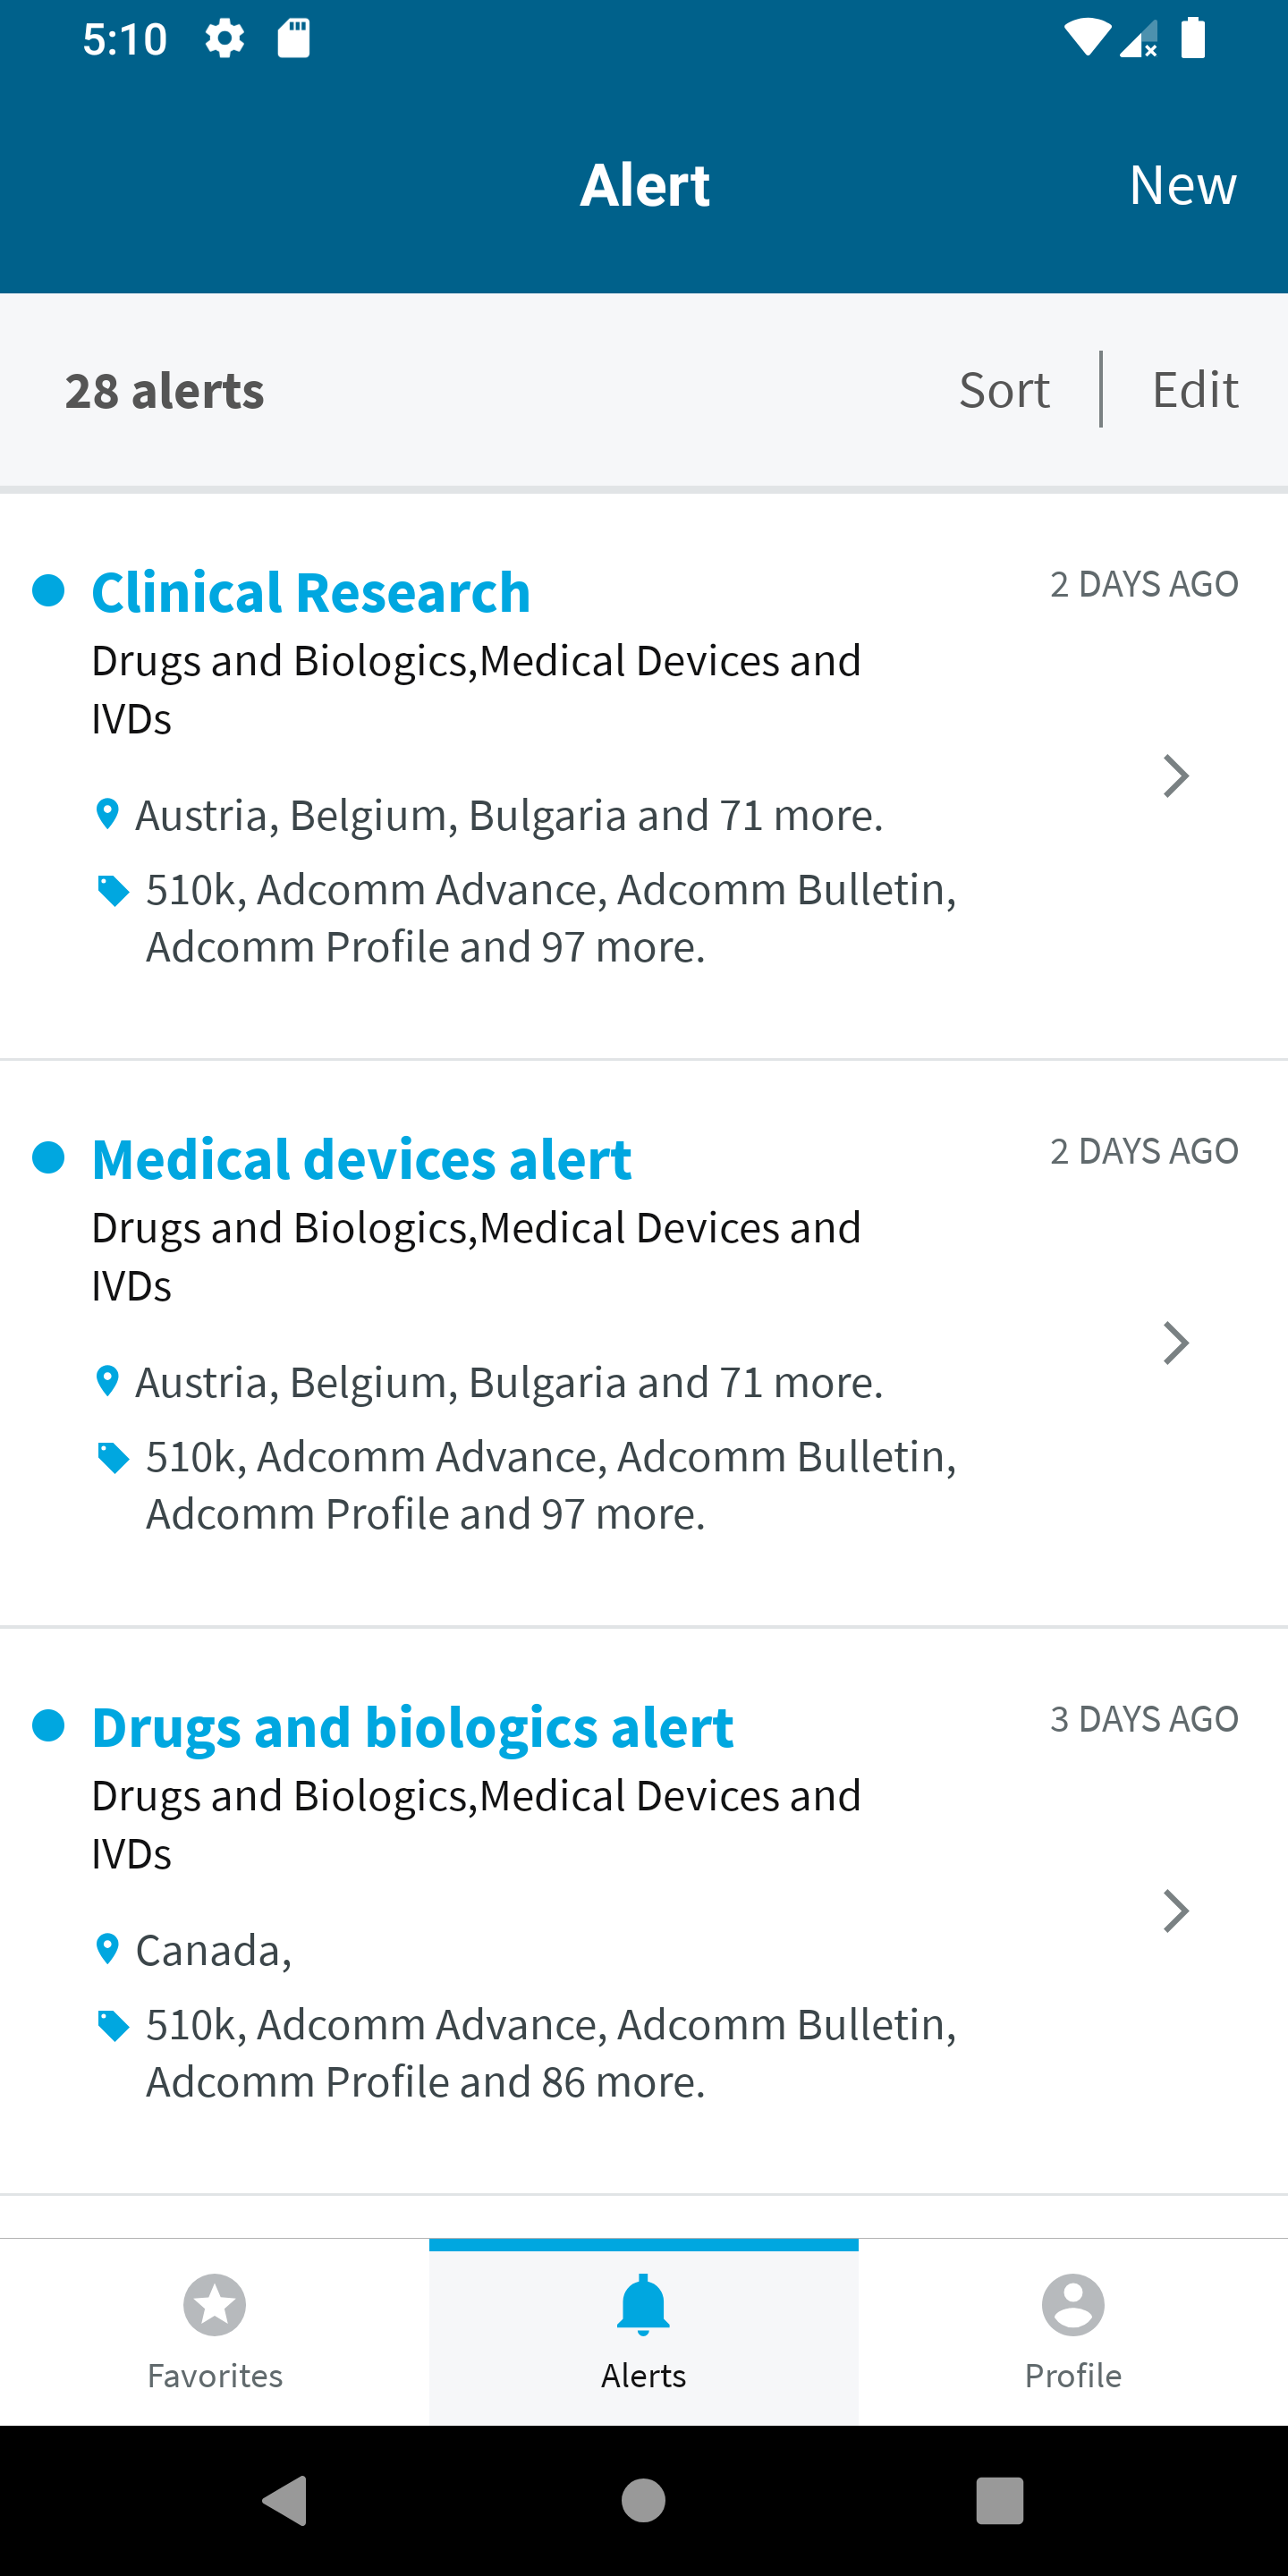This screenshot has width=1288, height=2576.
Task: Tap tag icon under Clinical Research
Action: tap(113, 890)
